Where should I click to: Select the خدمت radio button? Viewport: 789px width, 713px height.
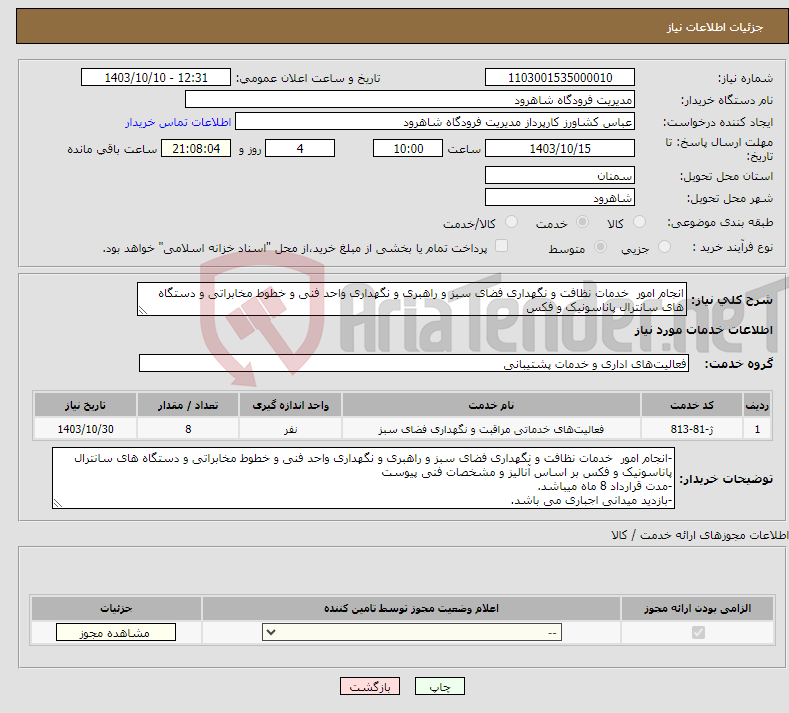tap(582, 222)
